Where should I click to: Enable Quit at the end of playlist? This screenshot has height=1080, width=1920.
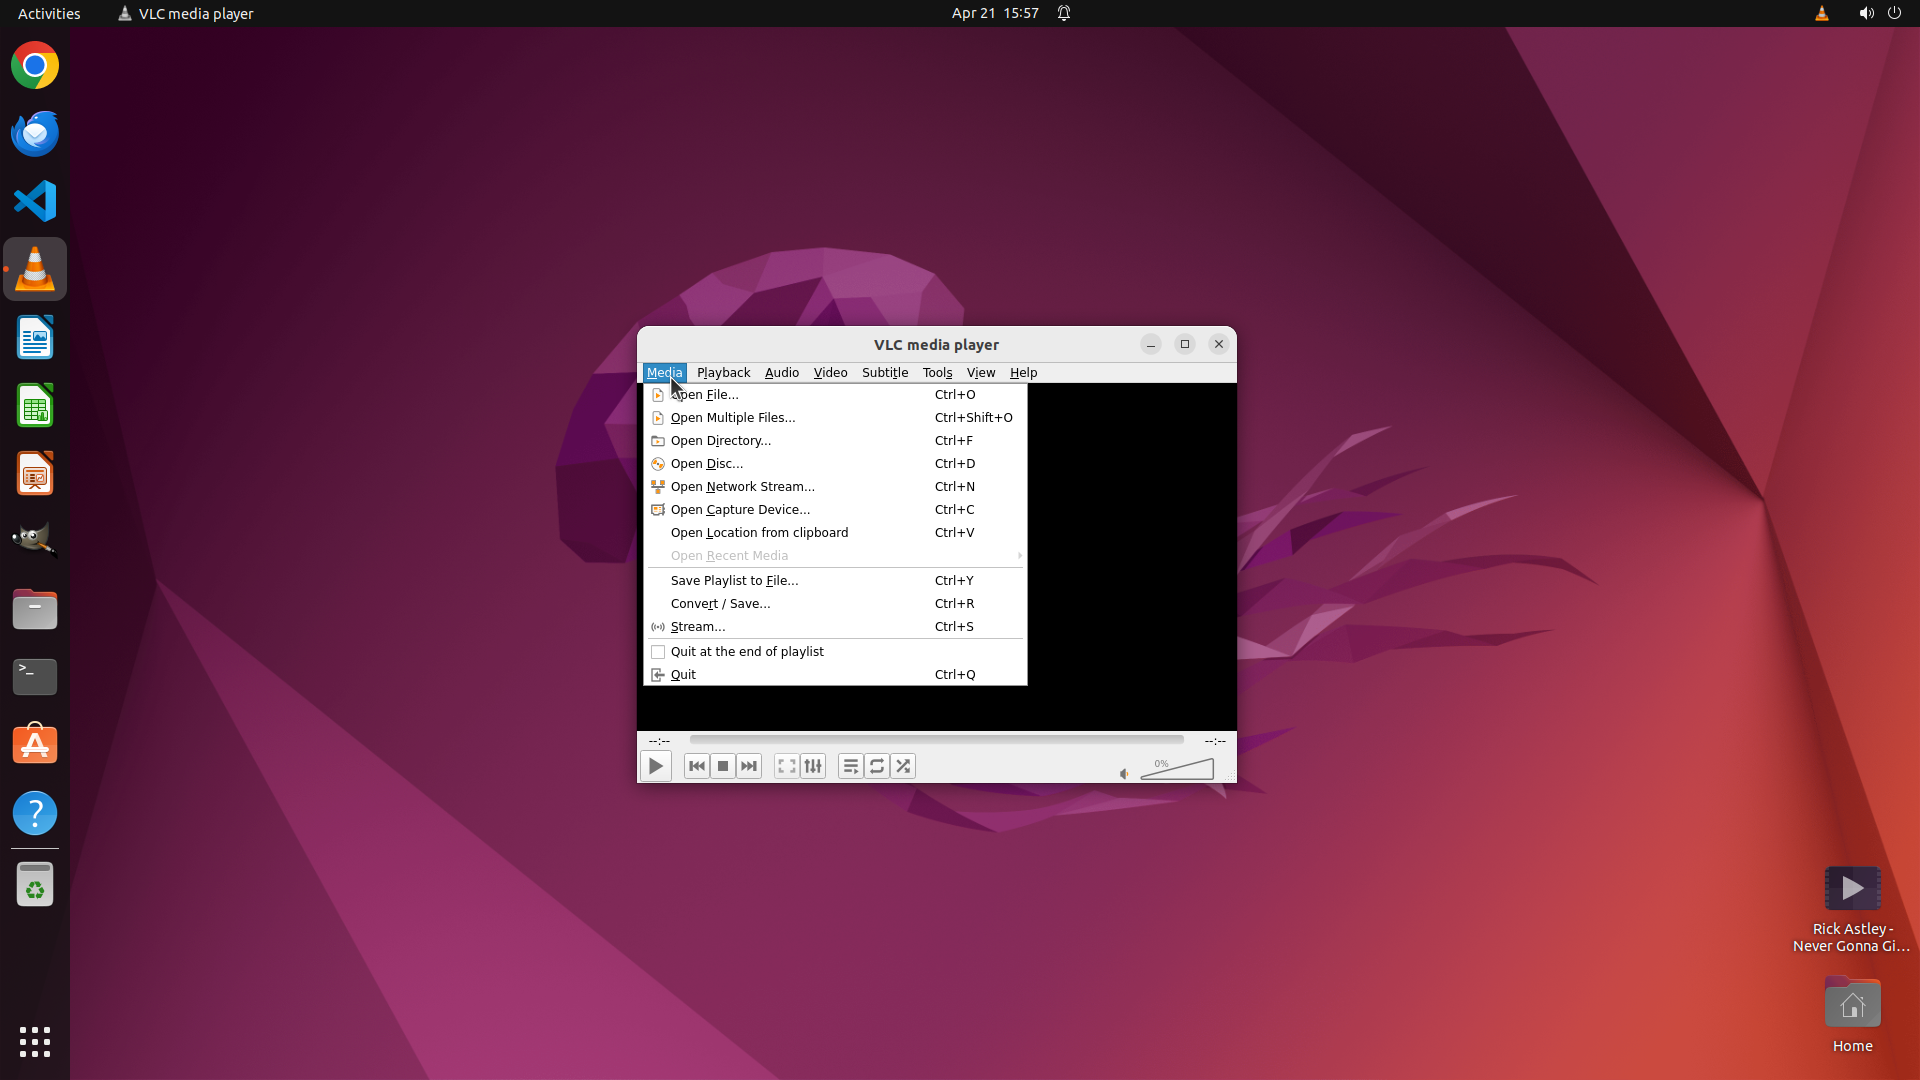(747, 651)
